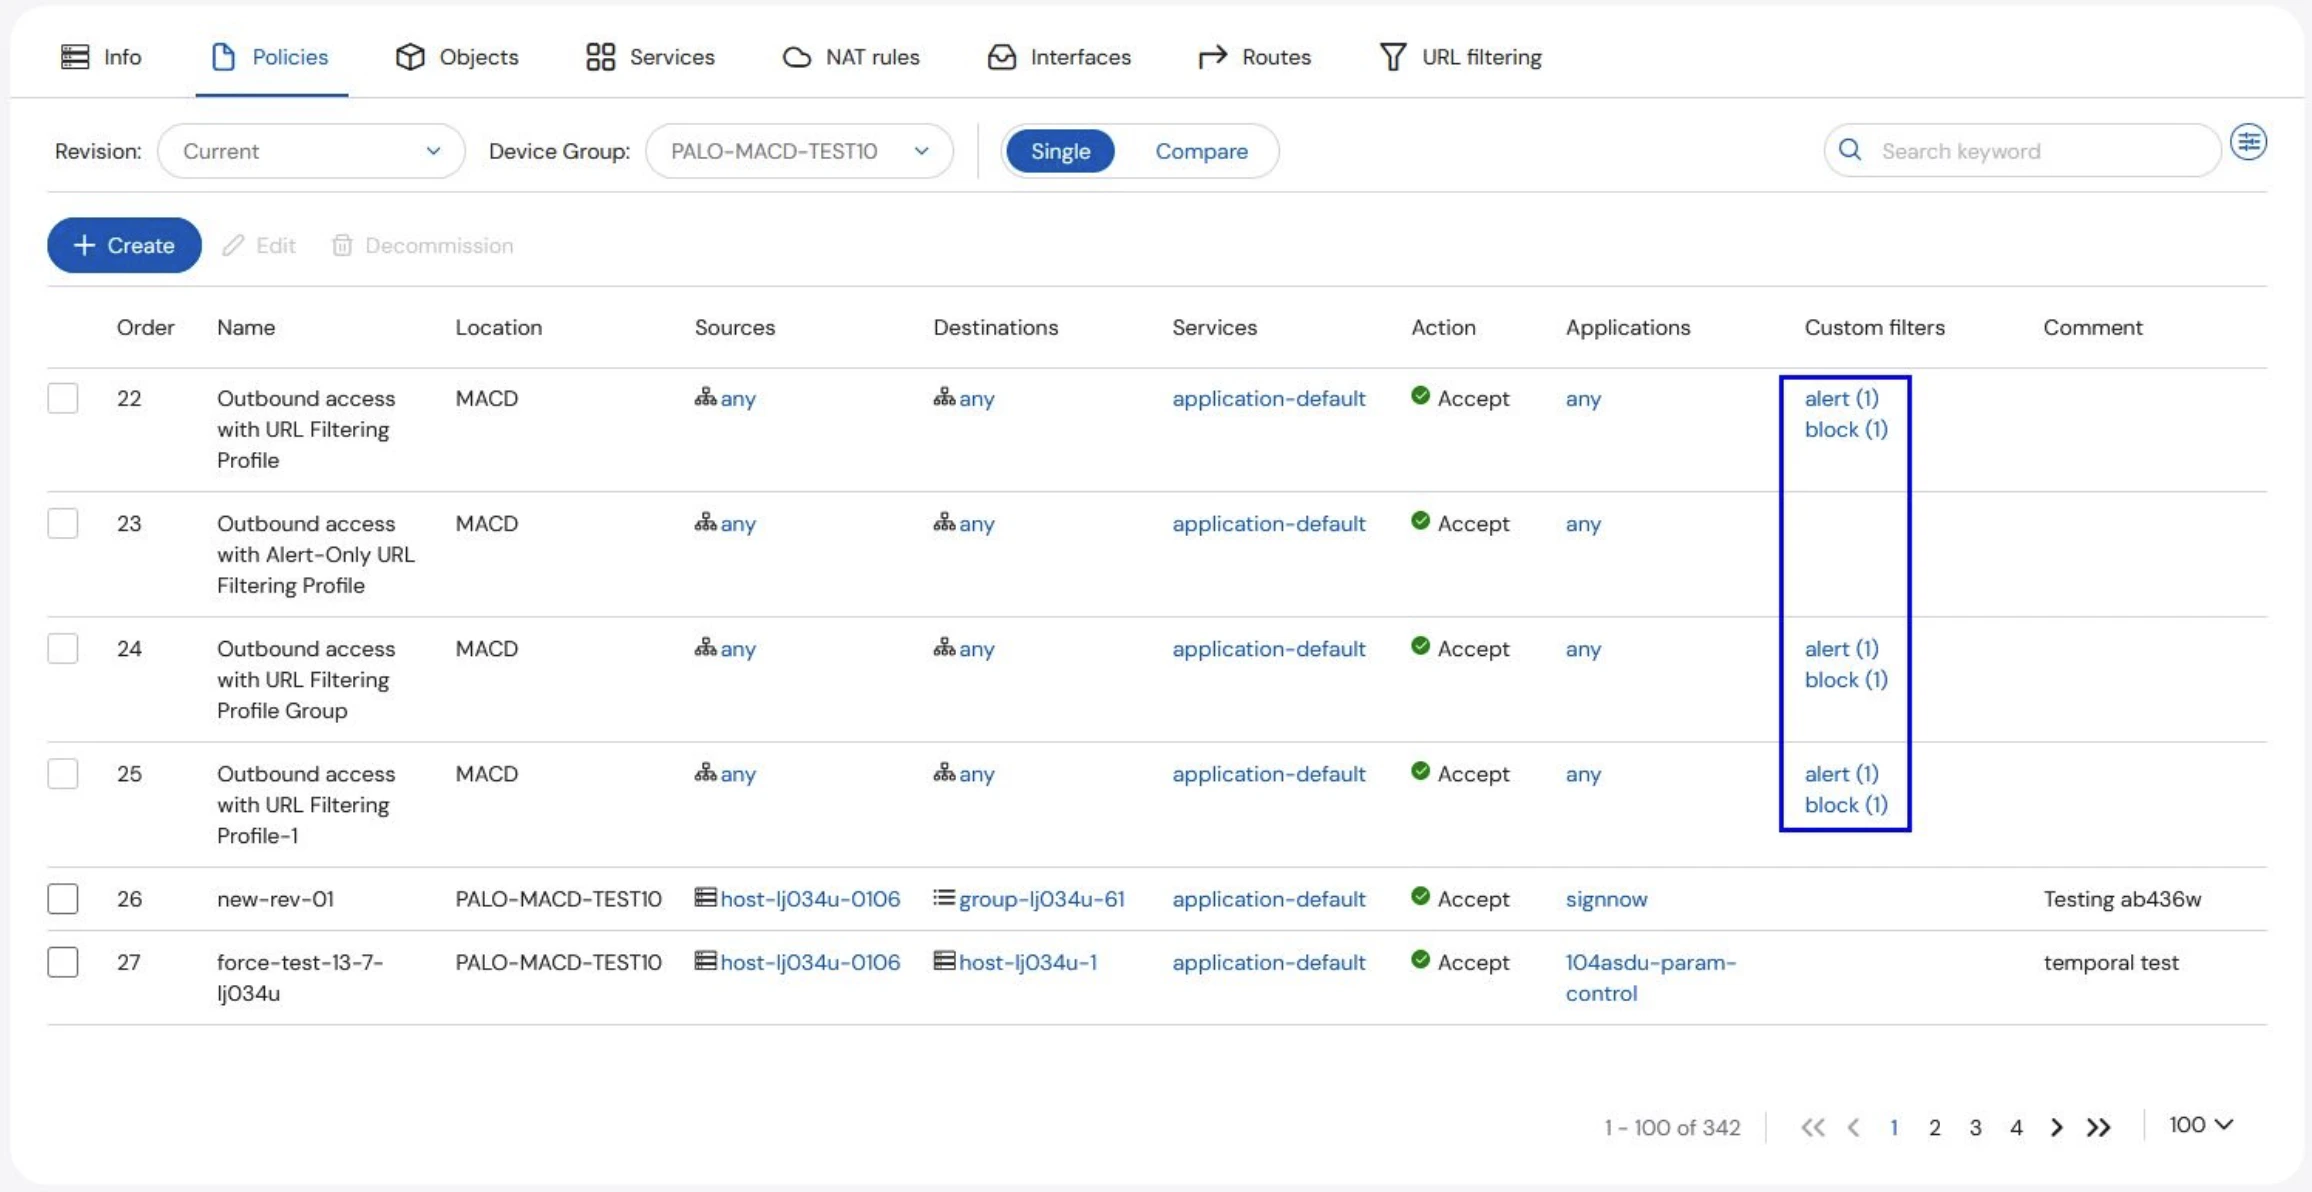2312x1192 pixels.
Task: Click the network icon for rule 22 source
Action: click(705, 397)
